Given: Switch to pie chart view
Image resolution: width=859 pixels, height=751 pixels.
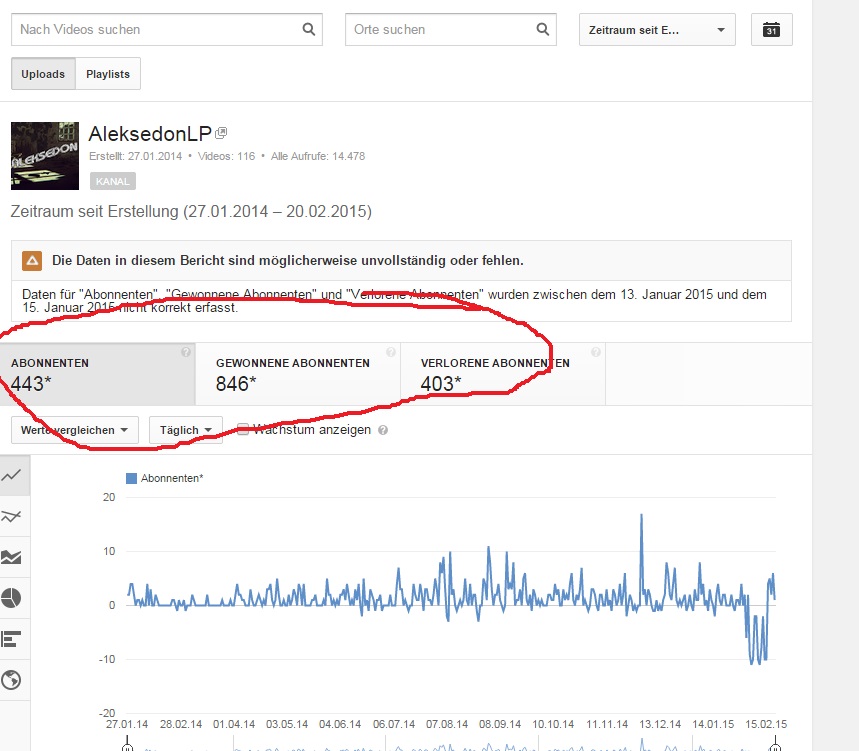Looking at the screenshot, I should point(14,598).
